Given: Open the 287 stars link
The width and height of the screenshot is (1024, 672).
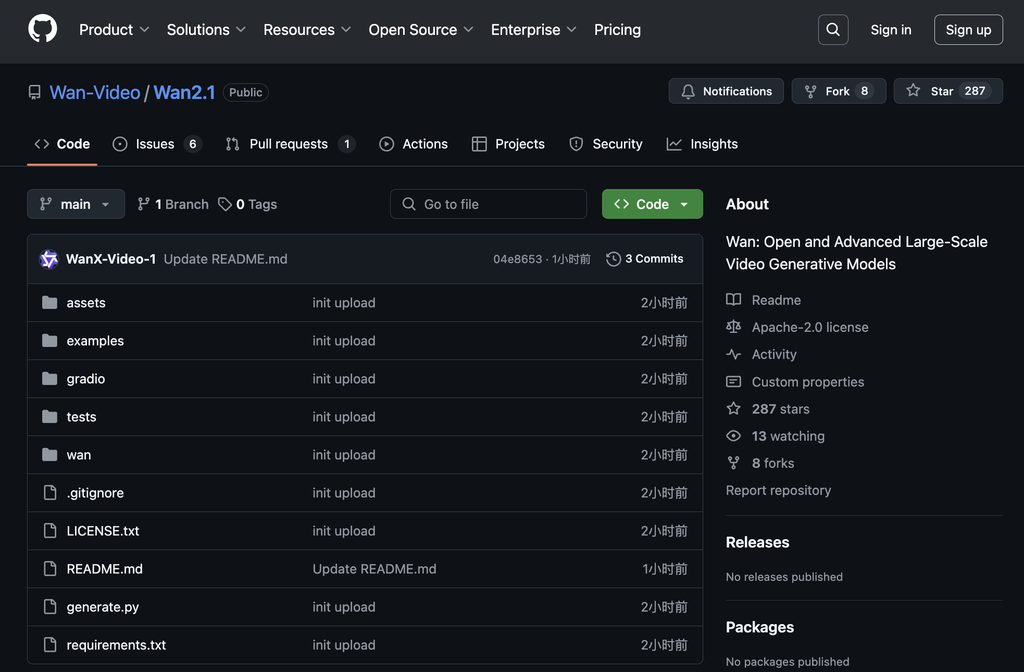Looking at the screenshot, I should (780, 409).
